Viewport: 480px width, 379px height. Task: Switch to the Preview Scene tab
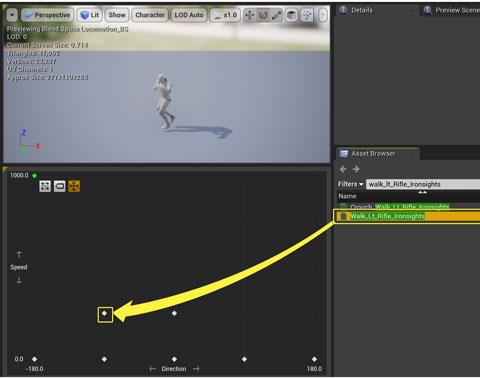pyautogui.click(x=452, y=10)
